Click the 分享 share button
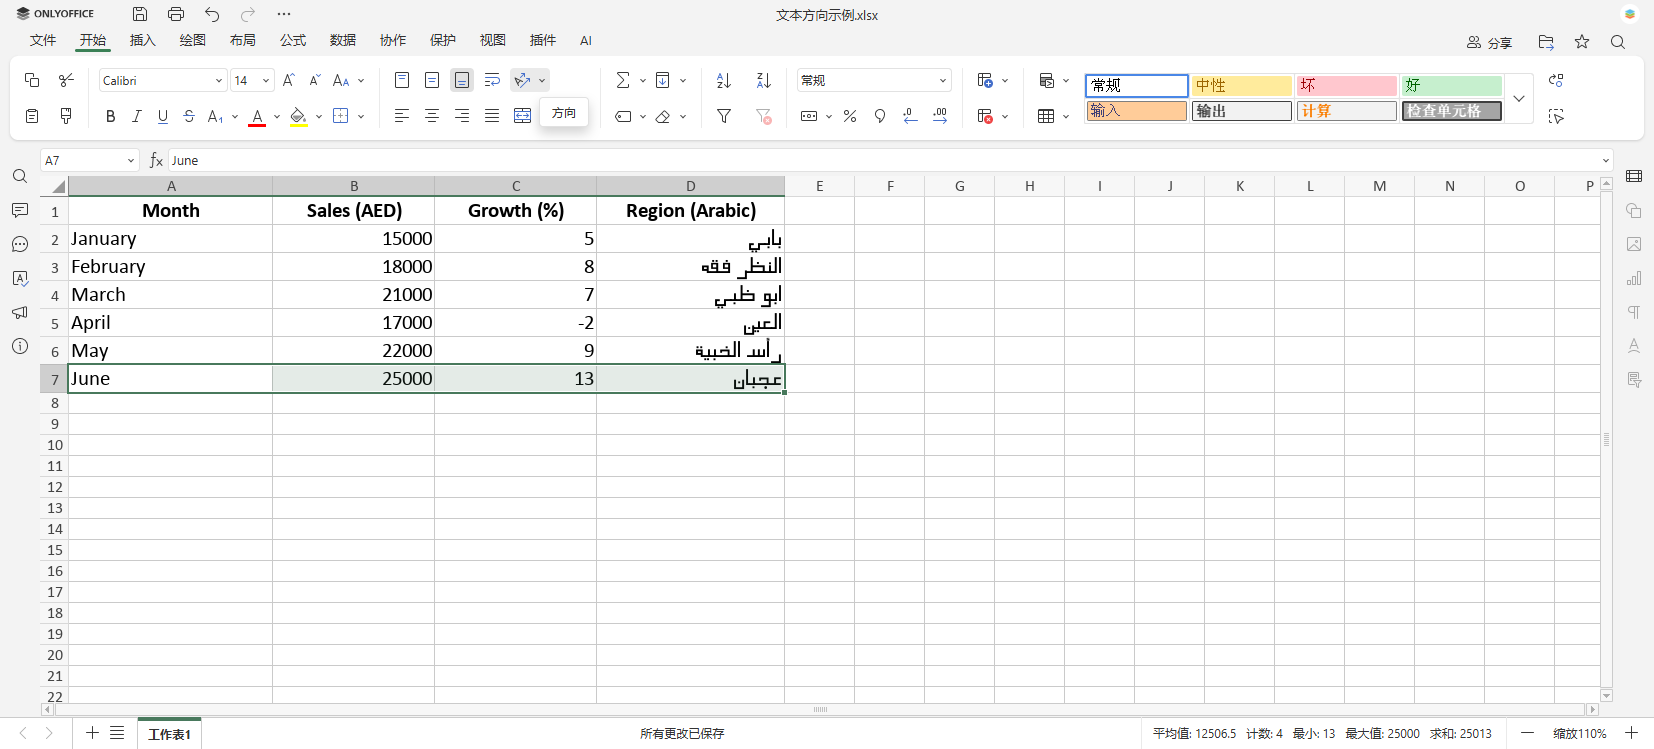1654x749 pixels. [x=1489, y=42]
